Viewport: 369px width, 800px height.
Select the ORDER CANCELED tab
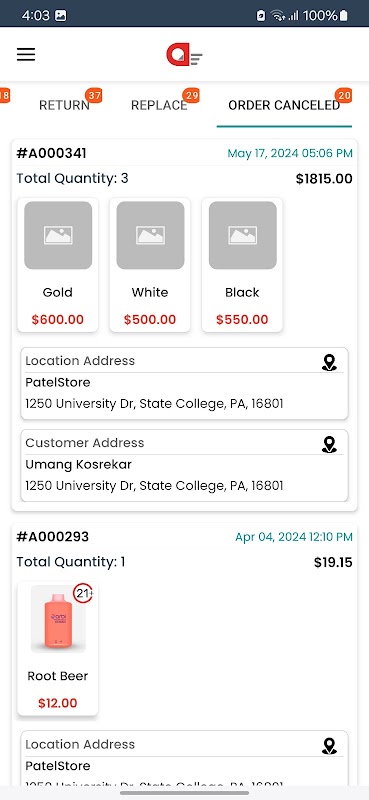284,105
